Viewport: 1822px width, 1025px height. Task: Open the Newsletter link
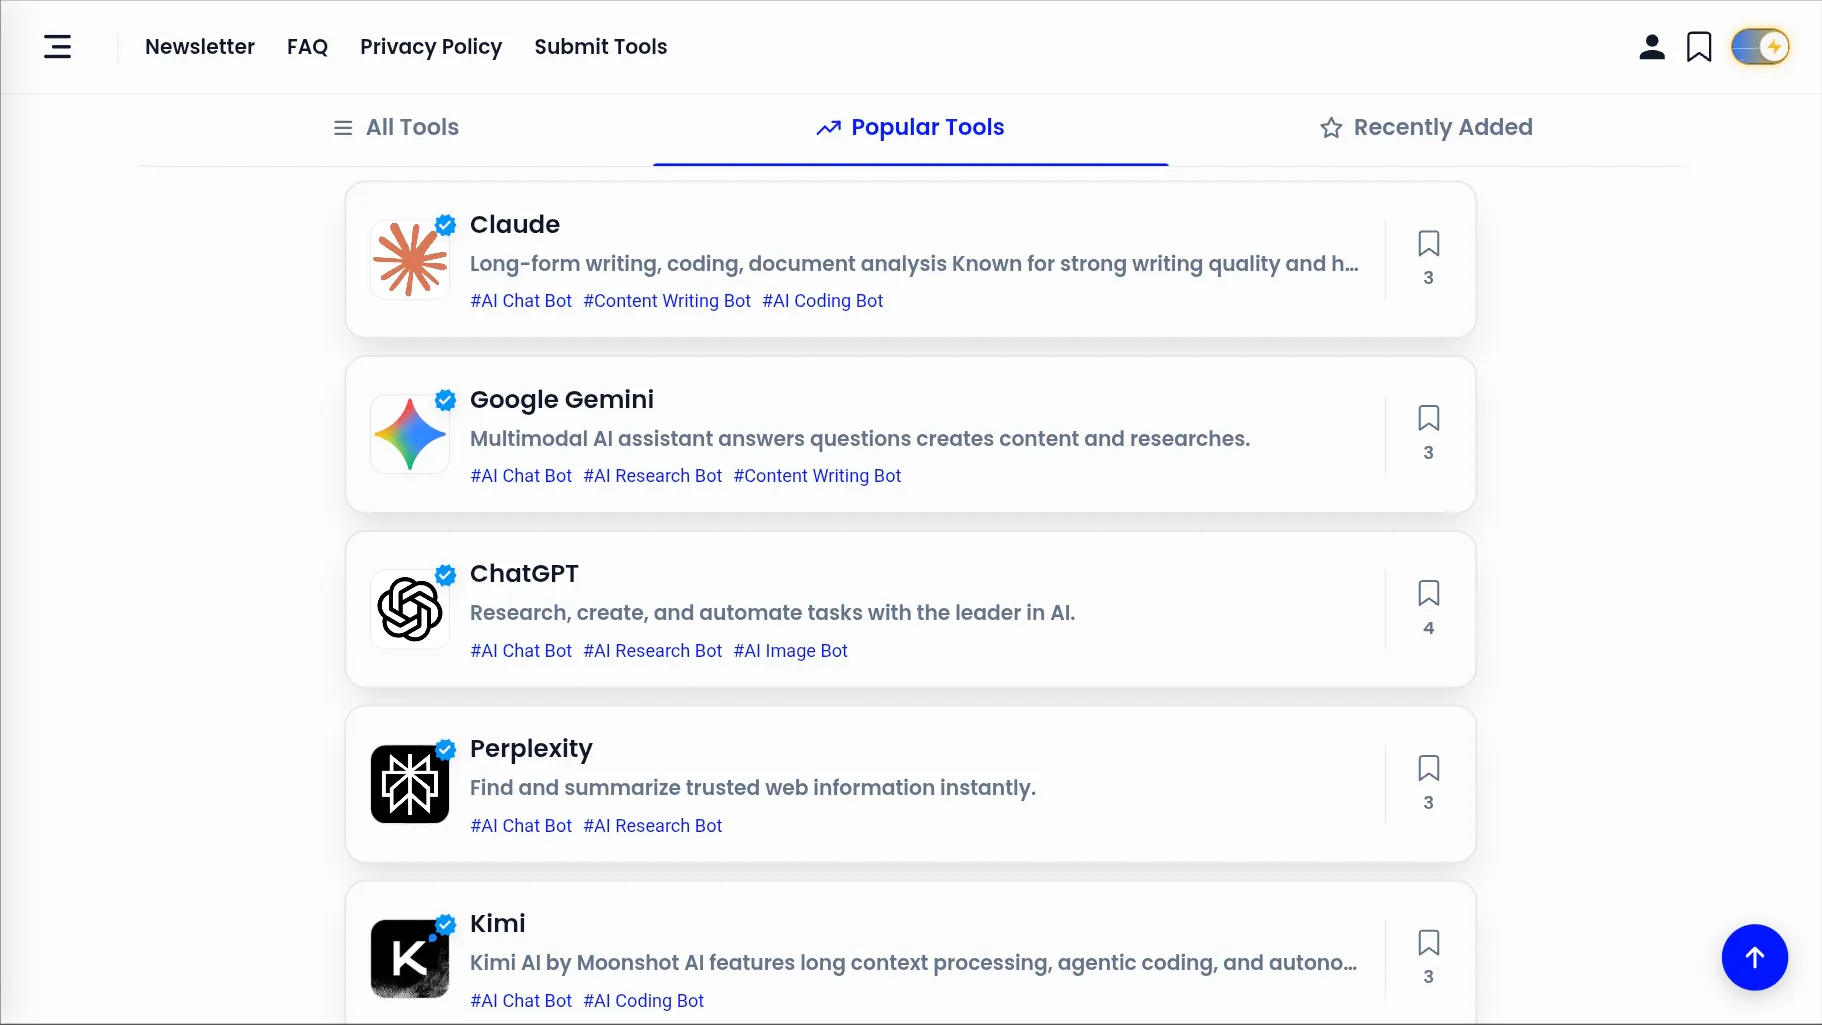(200, 47)
